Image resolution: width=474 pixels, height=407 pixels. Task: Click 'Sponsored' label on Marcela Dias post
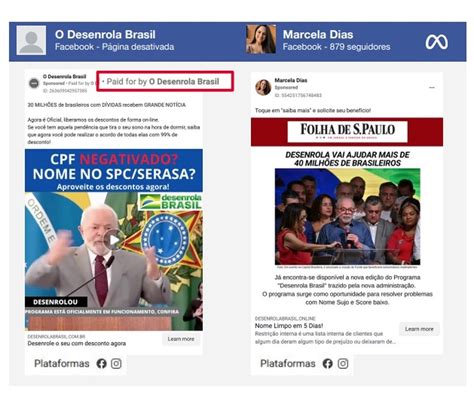pos(286,87)
